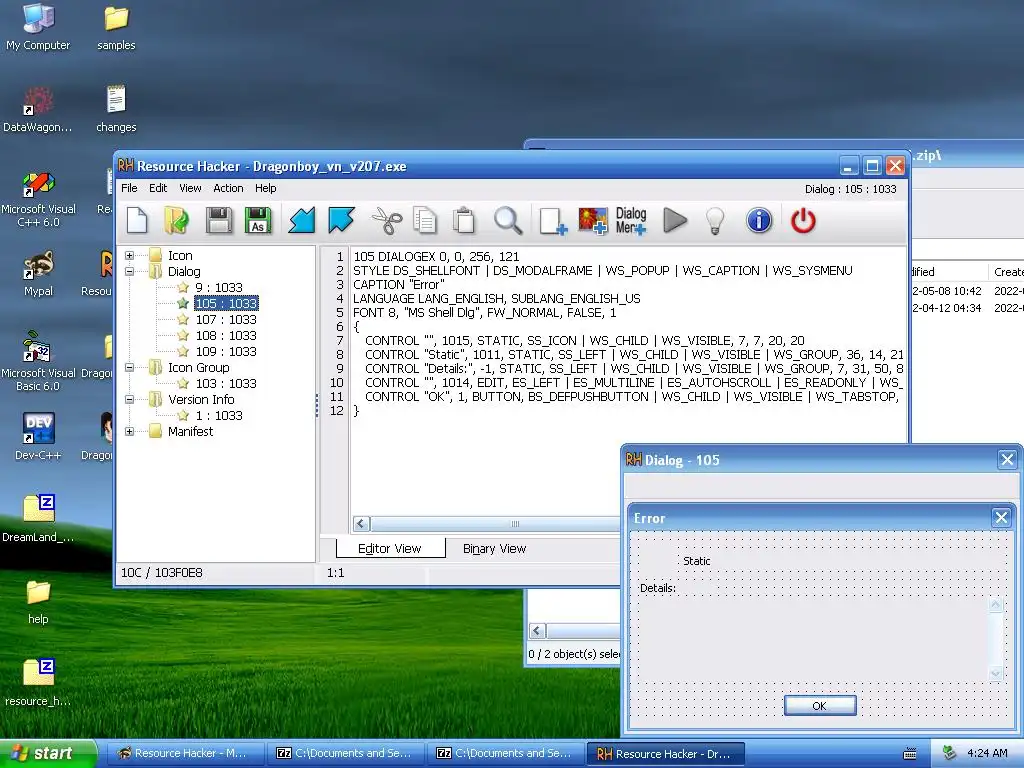
Task: Select dialog resource 9 : 1033
Action: coord(219,287)
